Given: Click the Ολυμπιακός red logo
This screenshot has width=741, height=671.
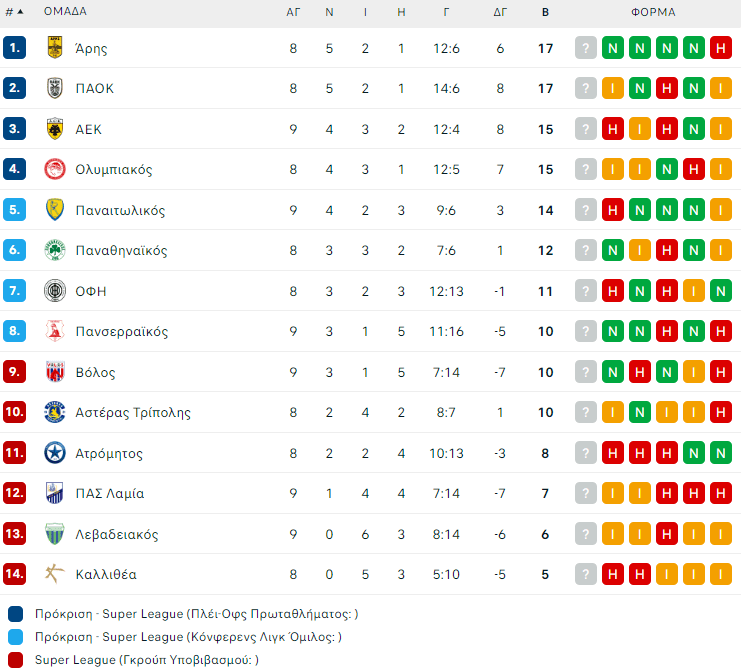Looking at the screenshot, I should (x=55, y=169).
